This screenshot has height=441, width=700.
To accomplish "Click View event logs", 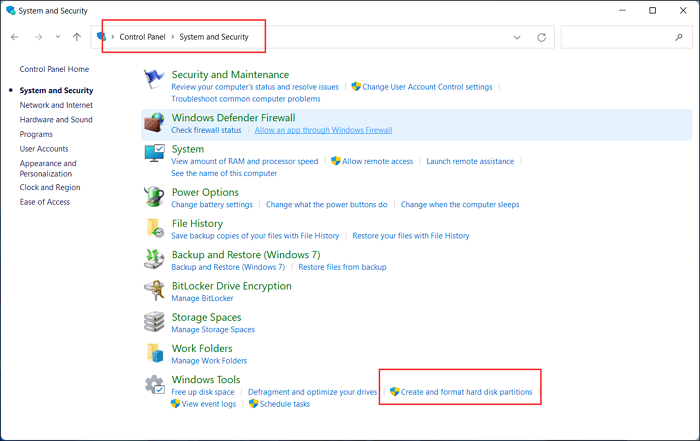I will tap(209, 404).
